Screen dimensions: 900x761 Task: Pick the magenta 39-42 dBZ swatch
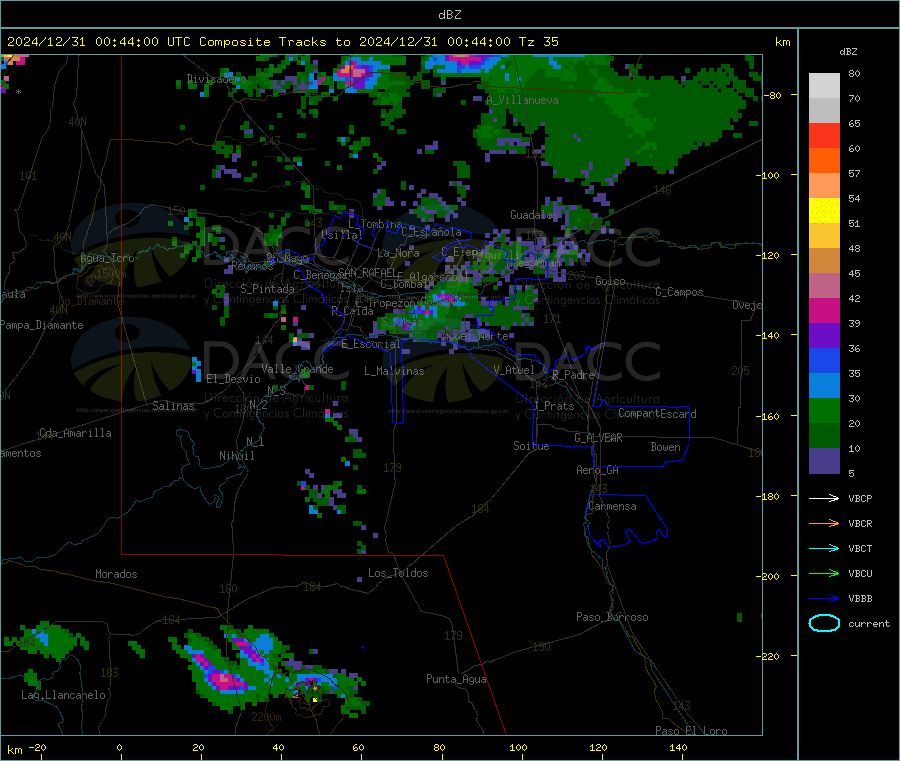click(824, 310)
